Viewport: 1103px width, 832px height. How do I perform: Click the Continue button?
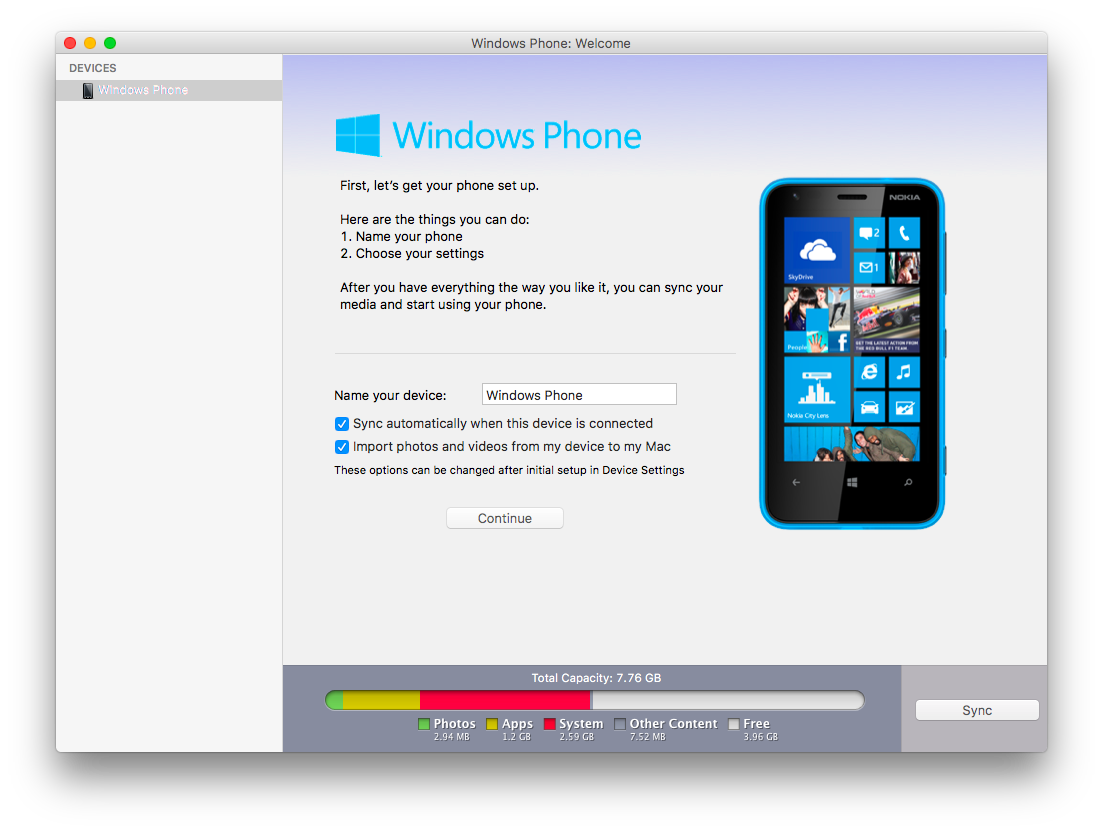(504, 518)
